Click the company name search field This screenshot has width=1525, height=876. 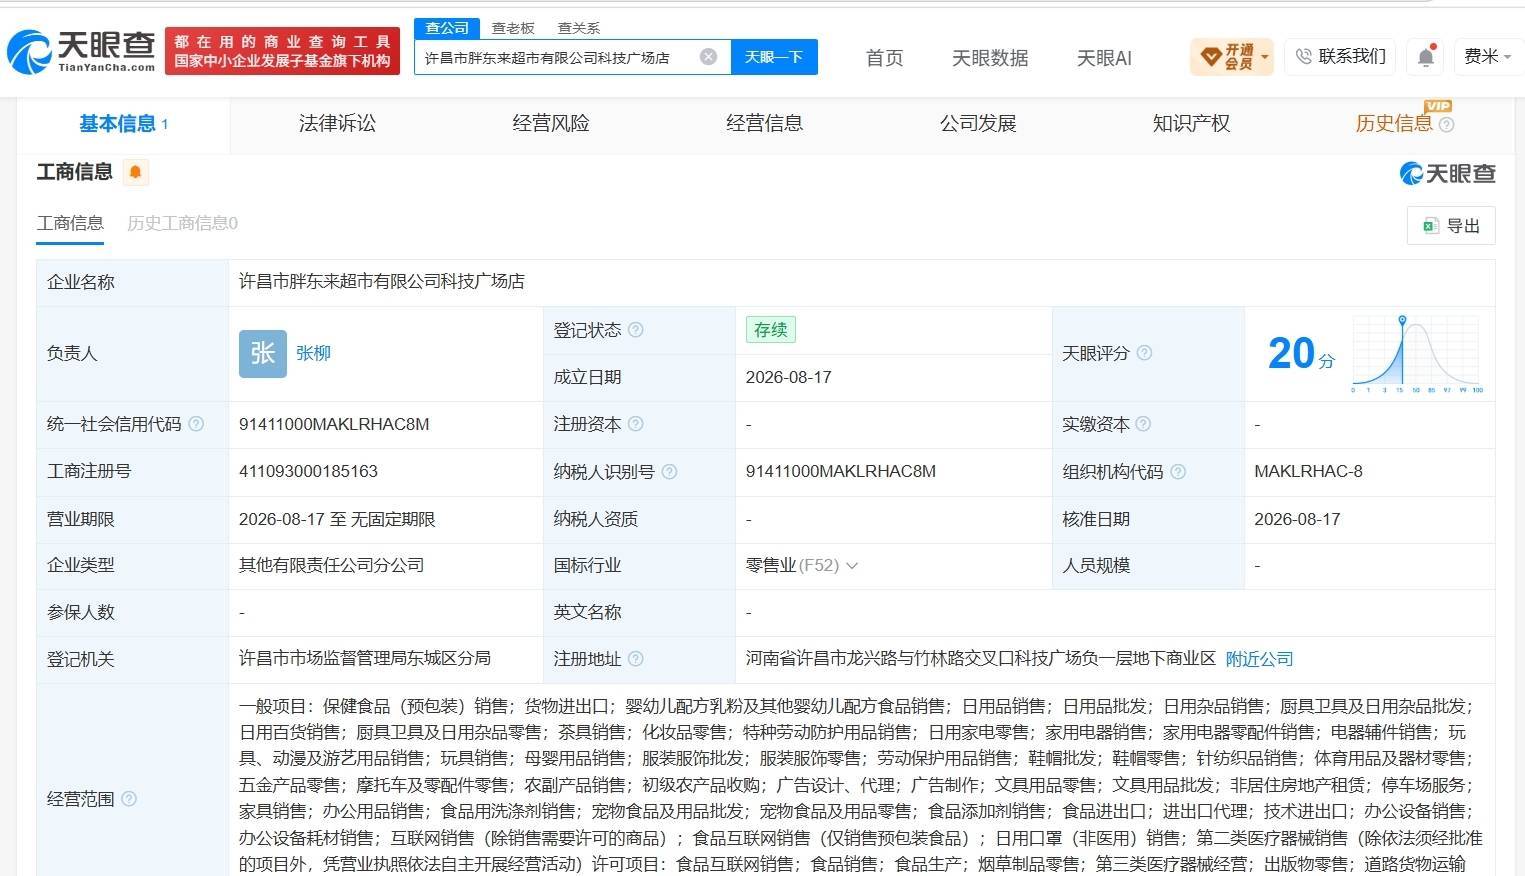point(559,57)
